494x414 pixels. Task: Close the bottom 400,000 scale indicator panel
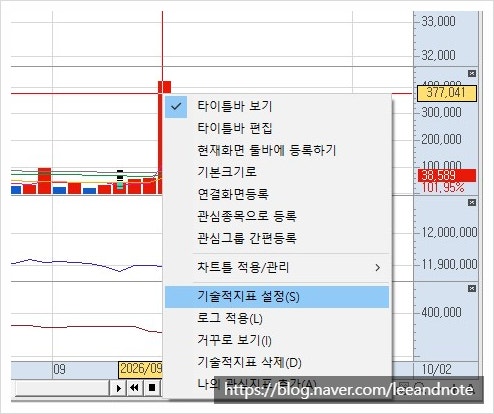pos(472,288)
